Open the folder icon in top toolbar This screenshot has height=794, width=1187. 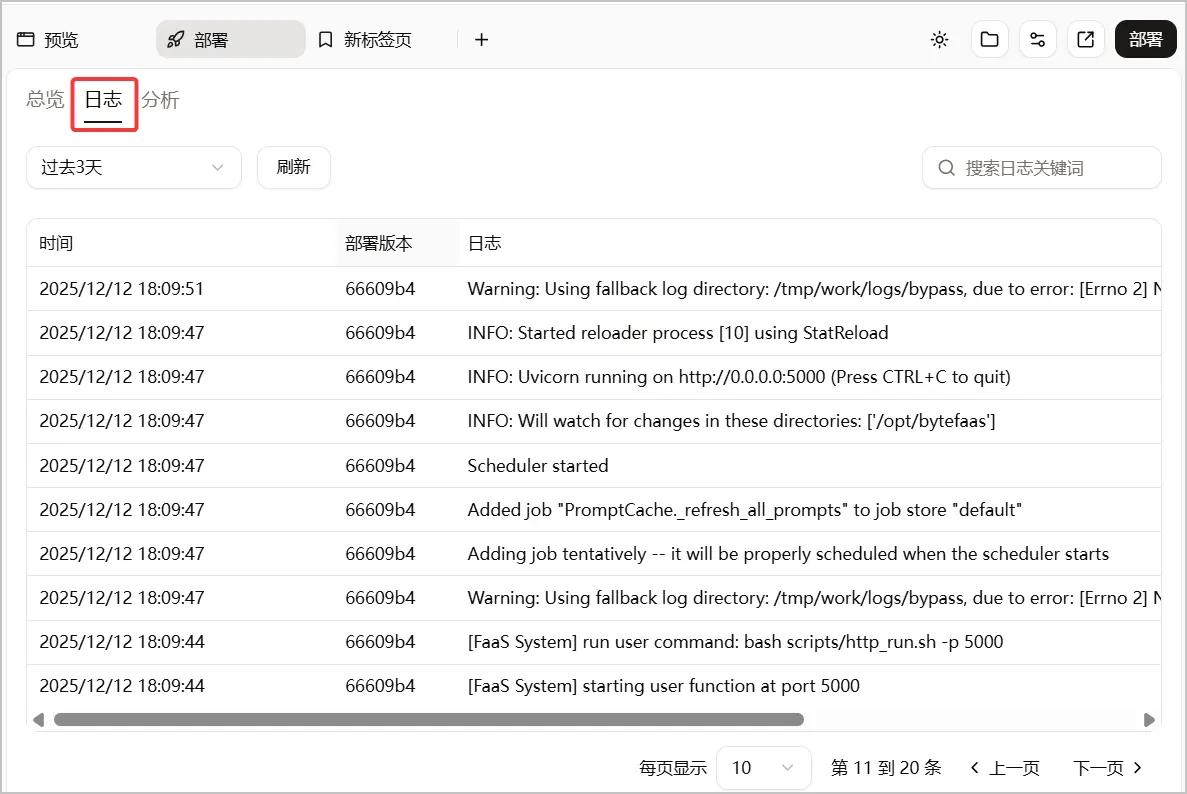989,39
